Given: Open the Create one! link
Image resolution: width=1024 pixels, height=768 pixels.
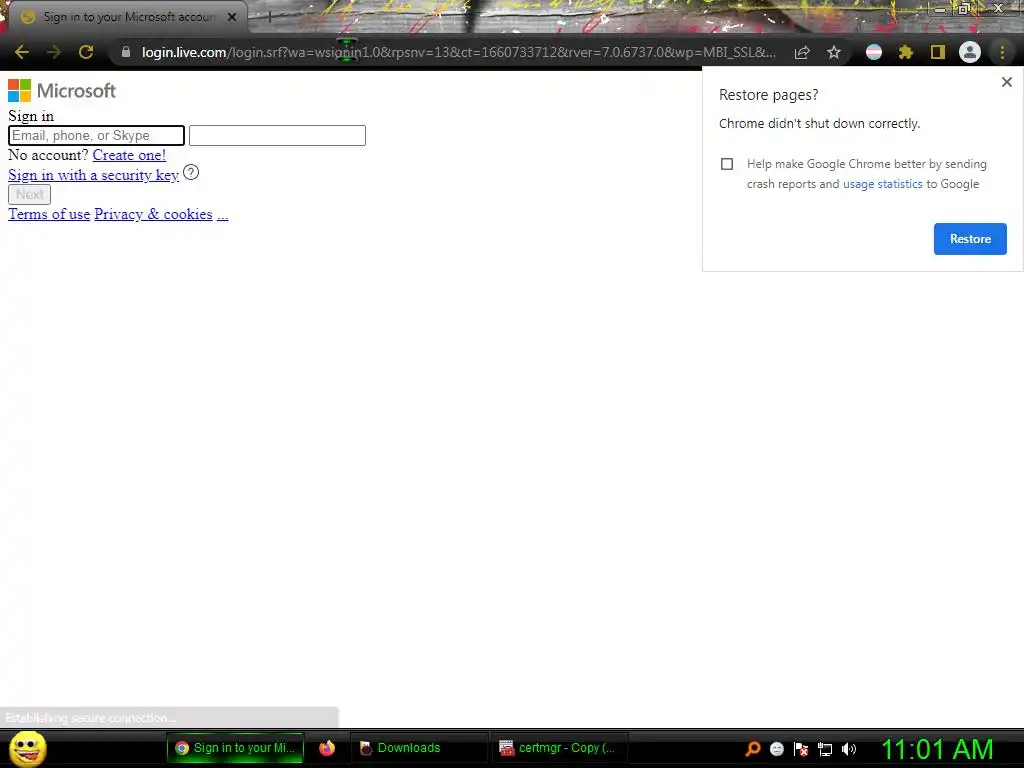Looking at the screenshot, I should click(x=129, y=155).
